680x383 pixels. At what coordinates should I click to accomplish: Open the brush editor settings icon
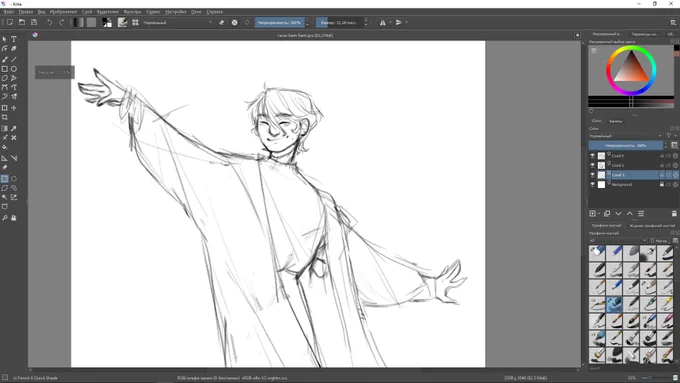pos(122,22)
